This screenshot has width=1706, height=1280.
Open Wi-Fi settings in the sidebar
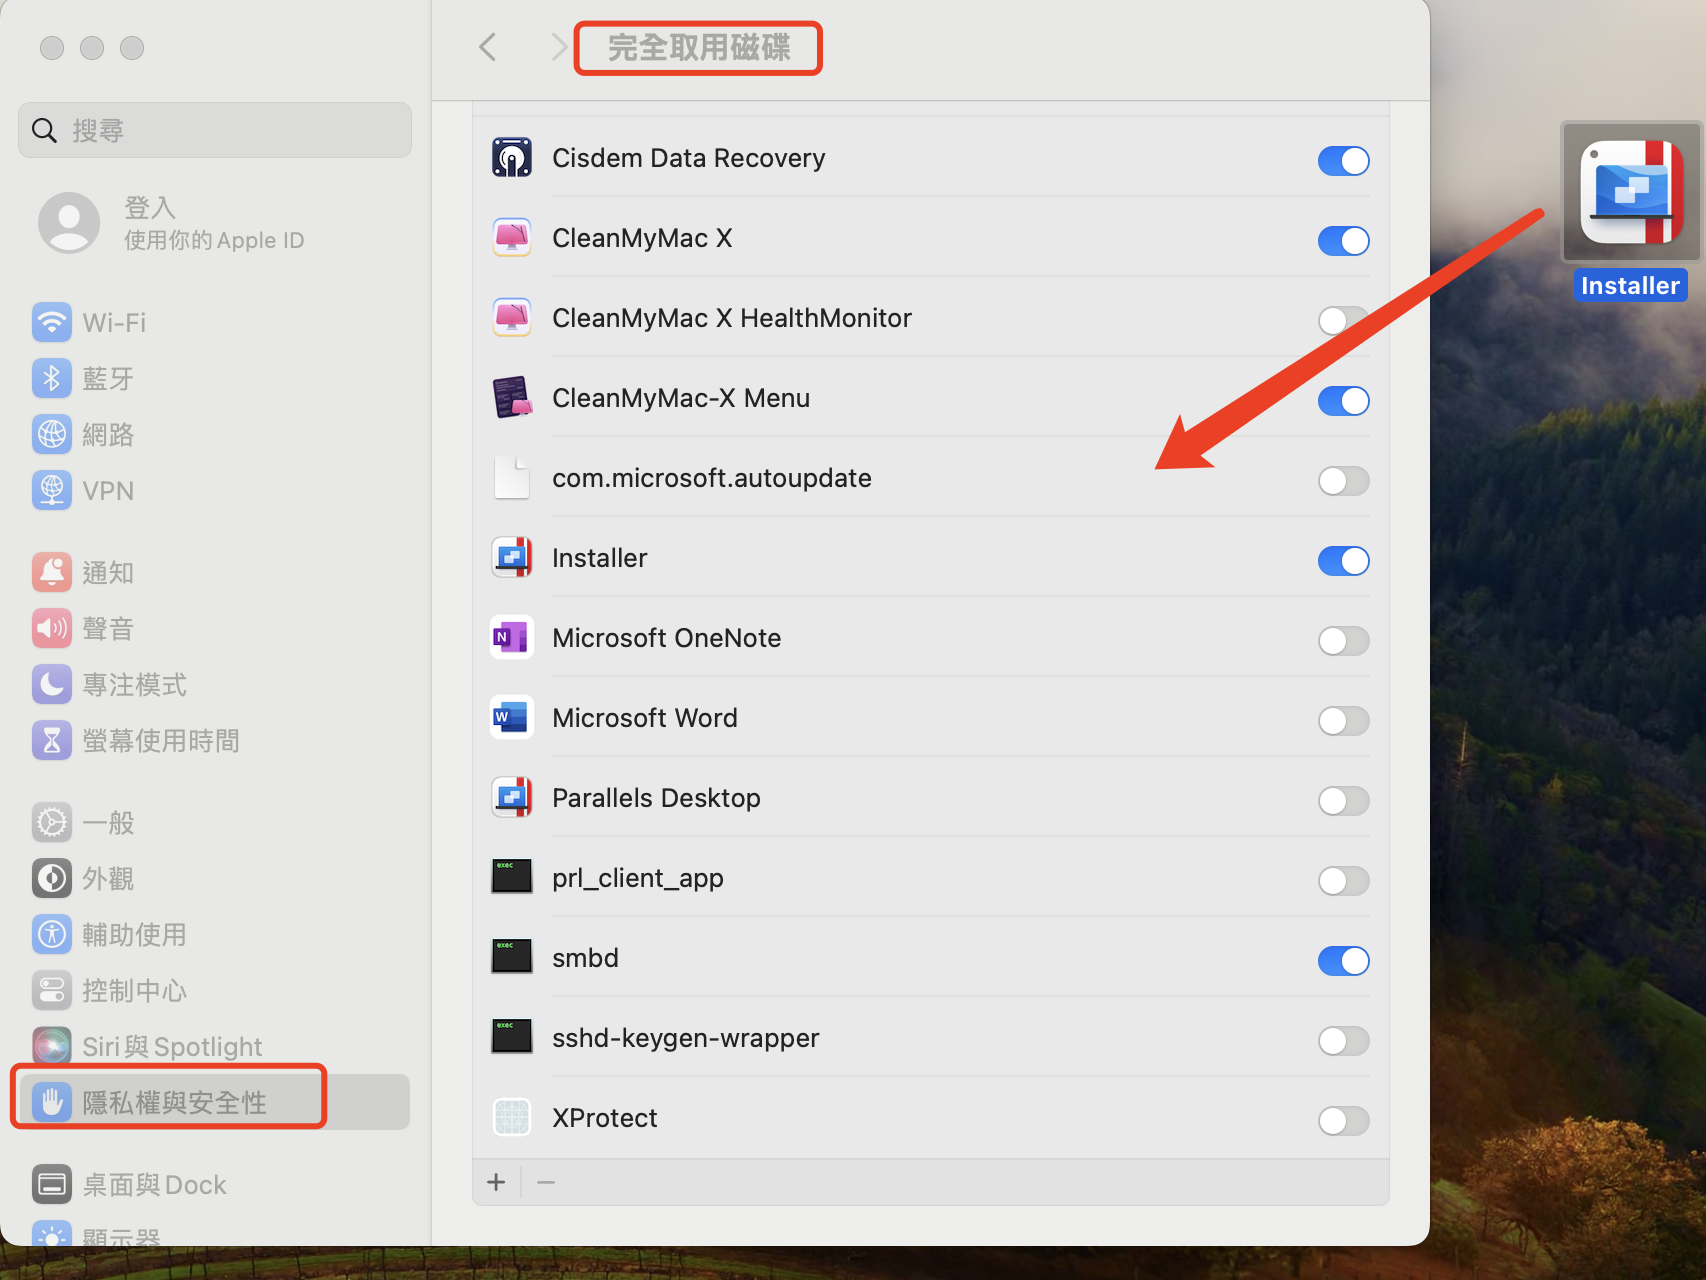click(x=114, y=323)
